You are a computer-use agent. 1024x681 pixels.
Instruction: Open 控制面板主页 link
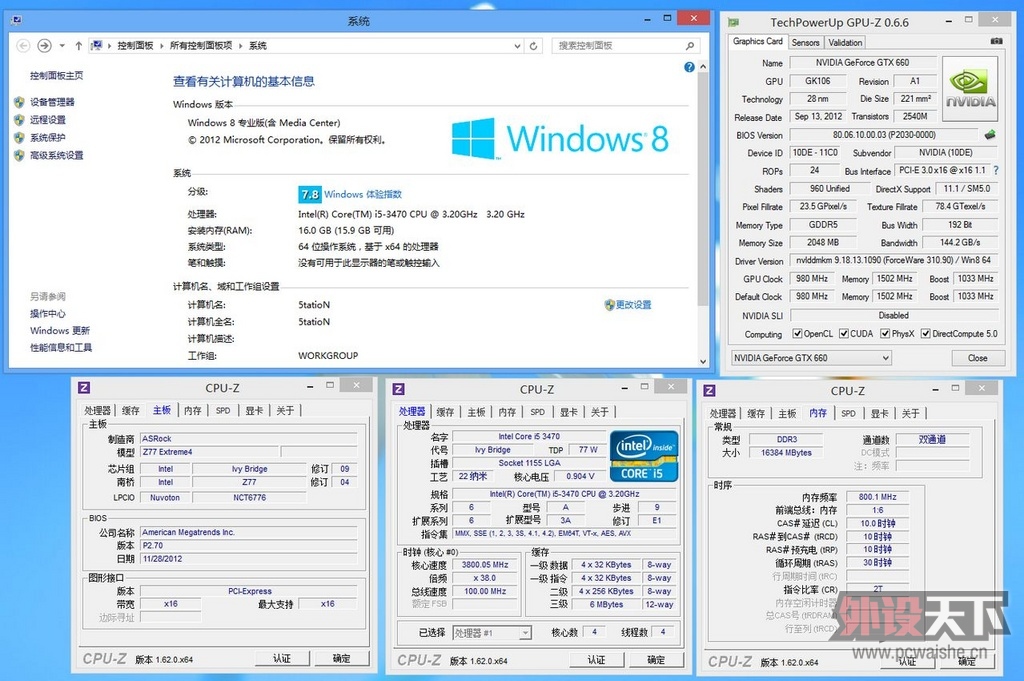[x=56, y=75]
